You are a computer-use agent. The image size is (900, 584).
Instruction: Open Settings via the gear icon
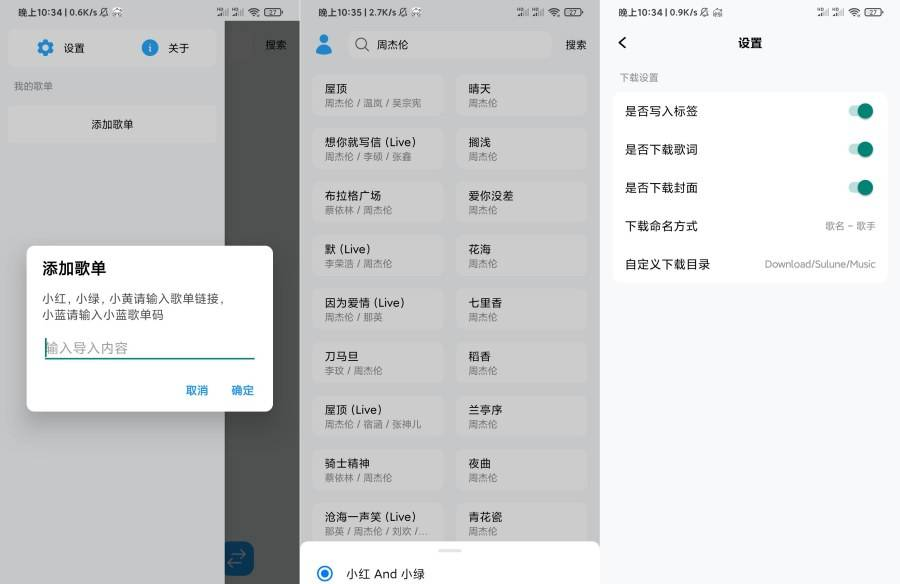tap(45, 48)
